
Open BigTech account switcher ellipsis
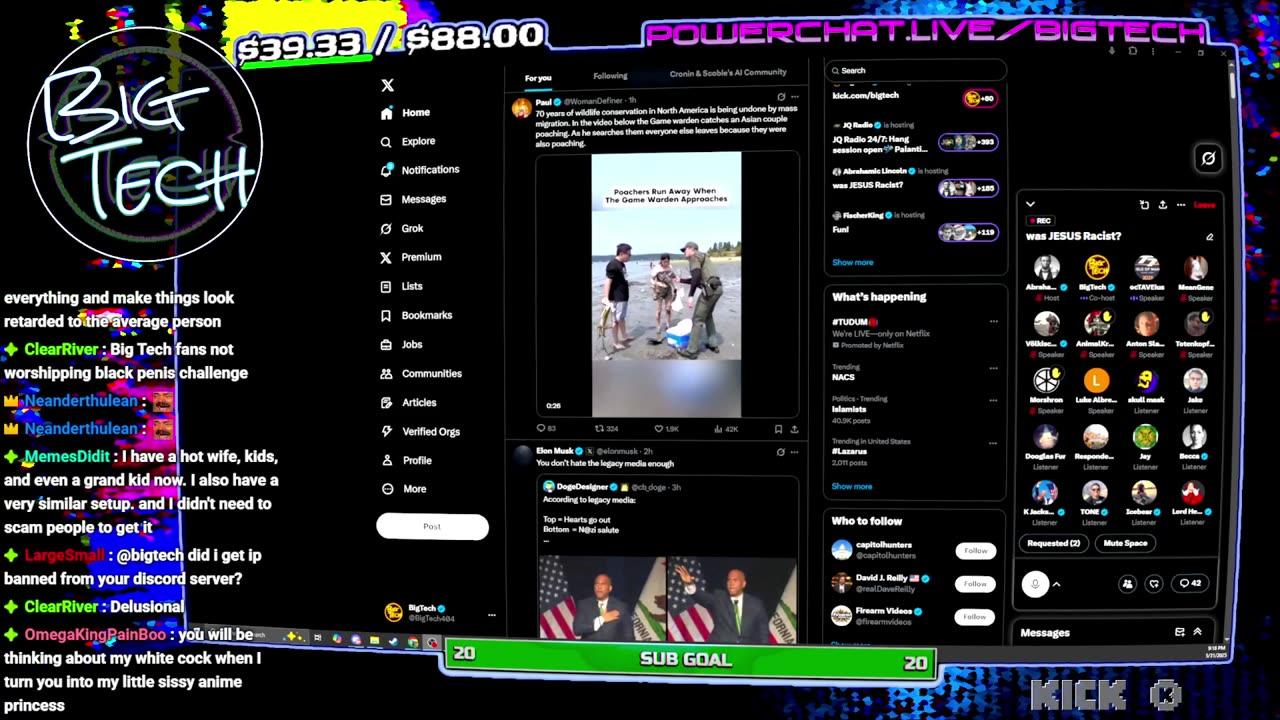point(491,615)
